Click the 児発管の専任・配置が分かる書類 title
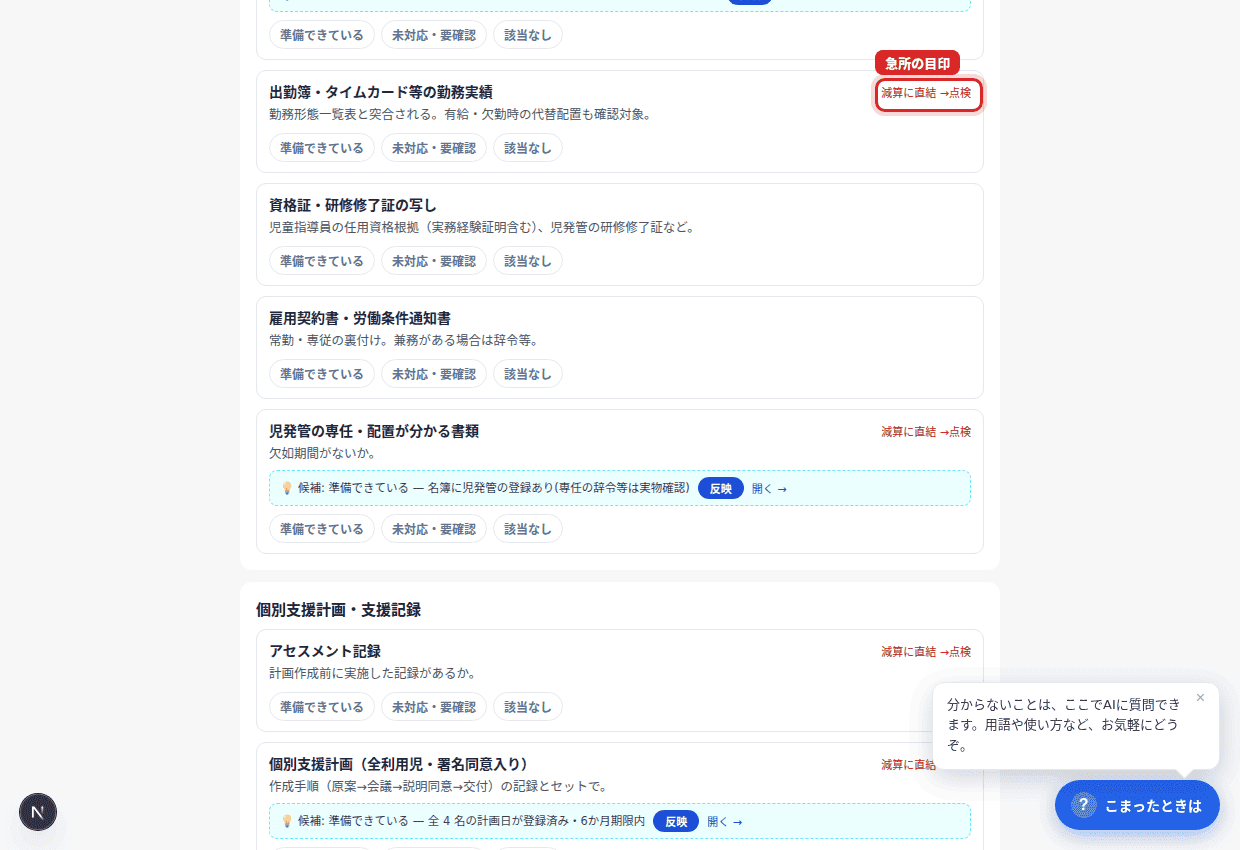Viewport: 1240px width, 850px height. (374, 431)
